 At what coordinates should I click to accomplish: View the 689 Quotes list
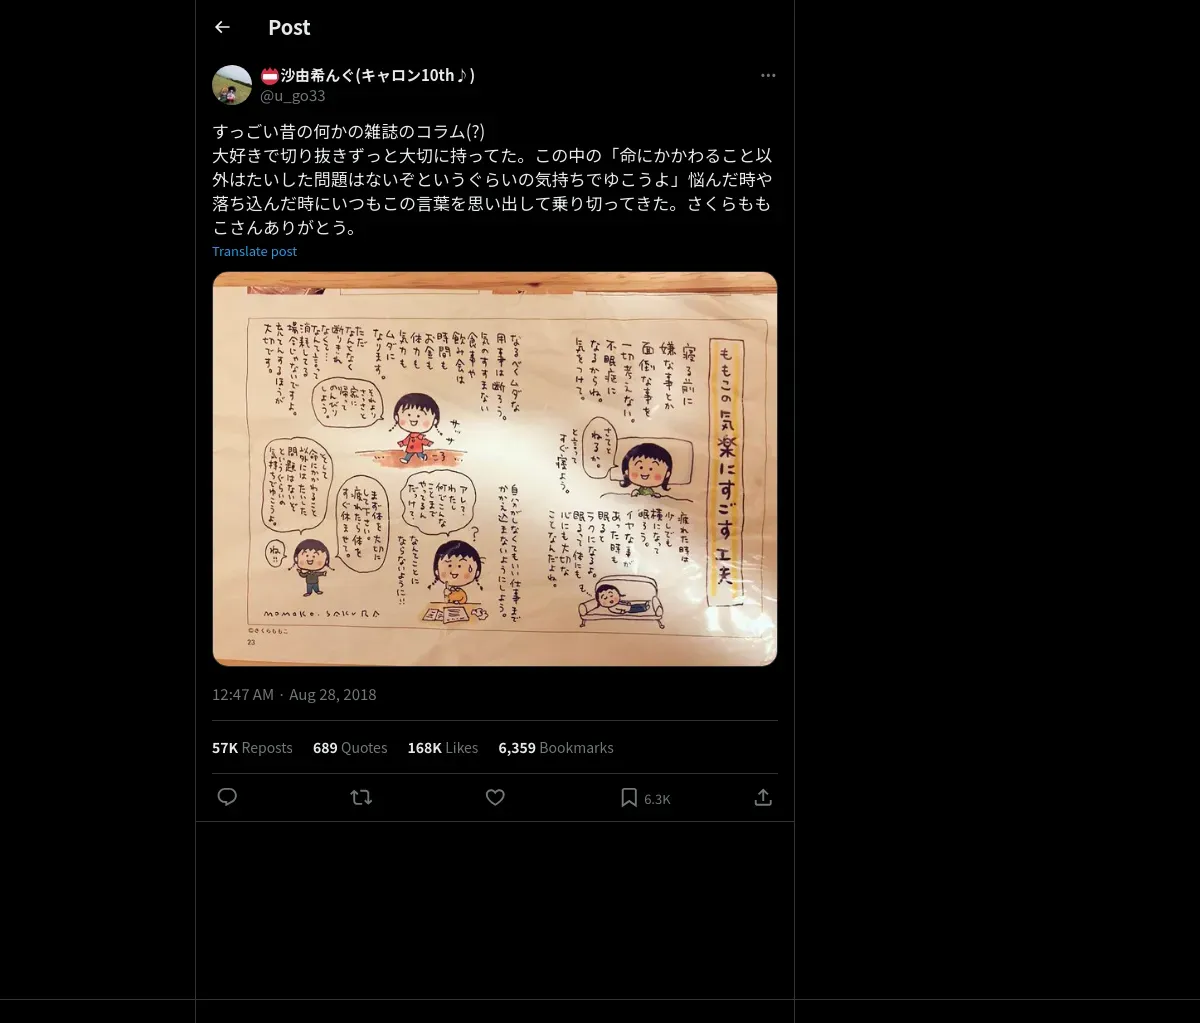[350, 747]
